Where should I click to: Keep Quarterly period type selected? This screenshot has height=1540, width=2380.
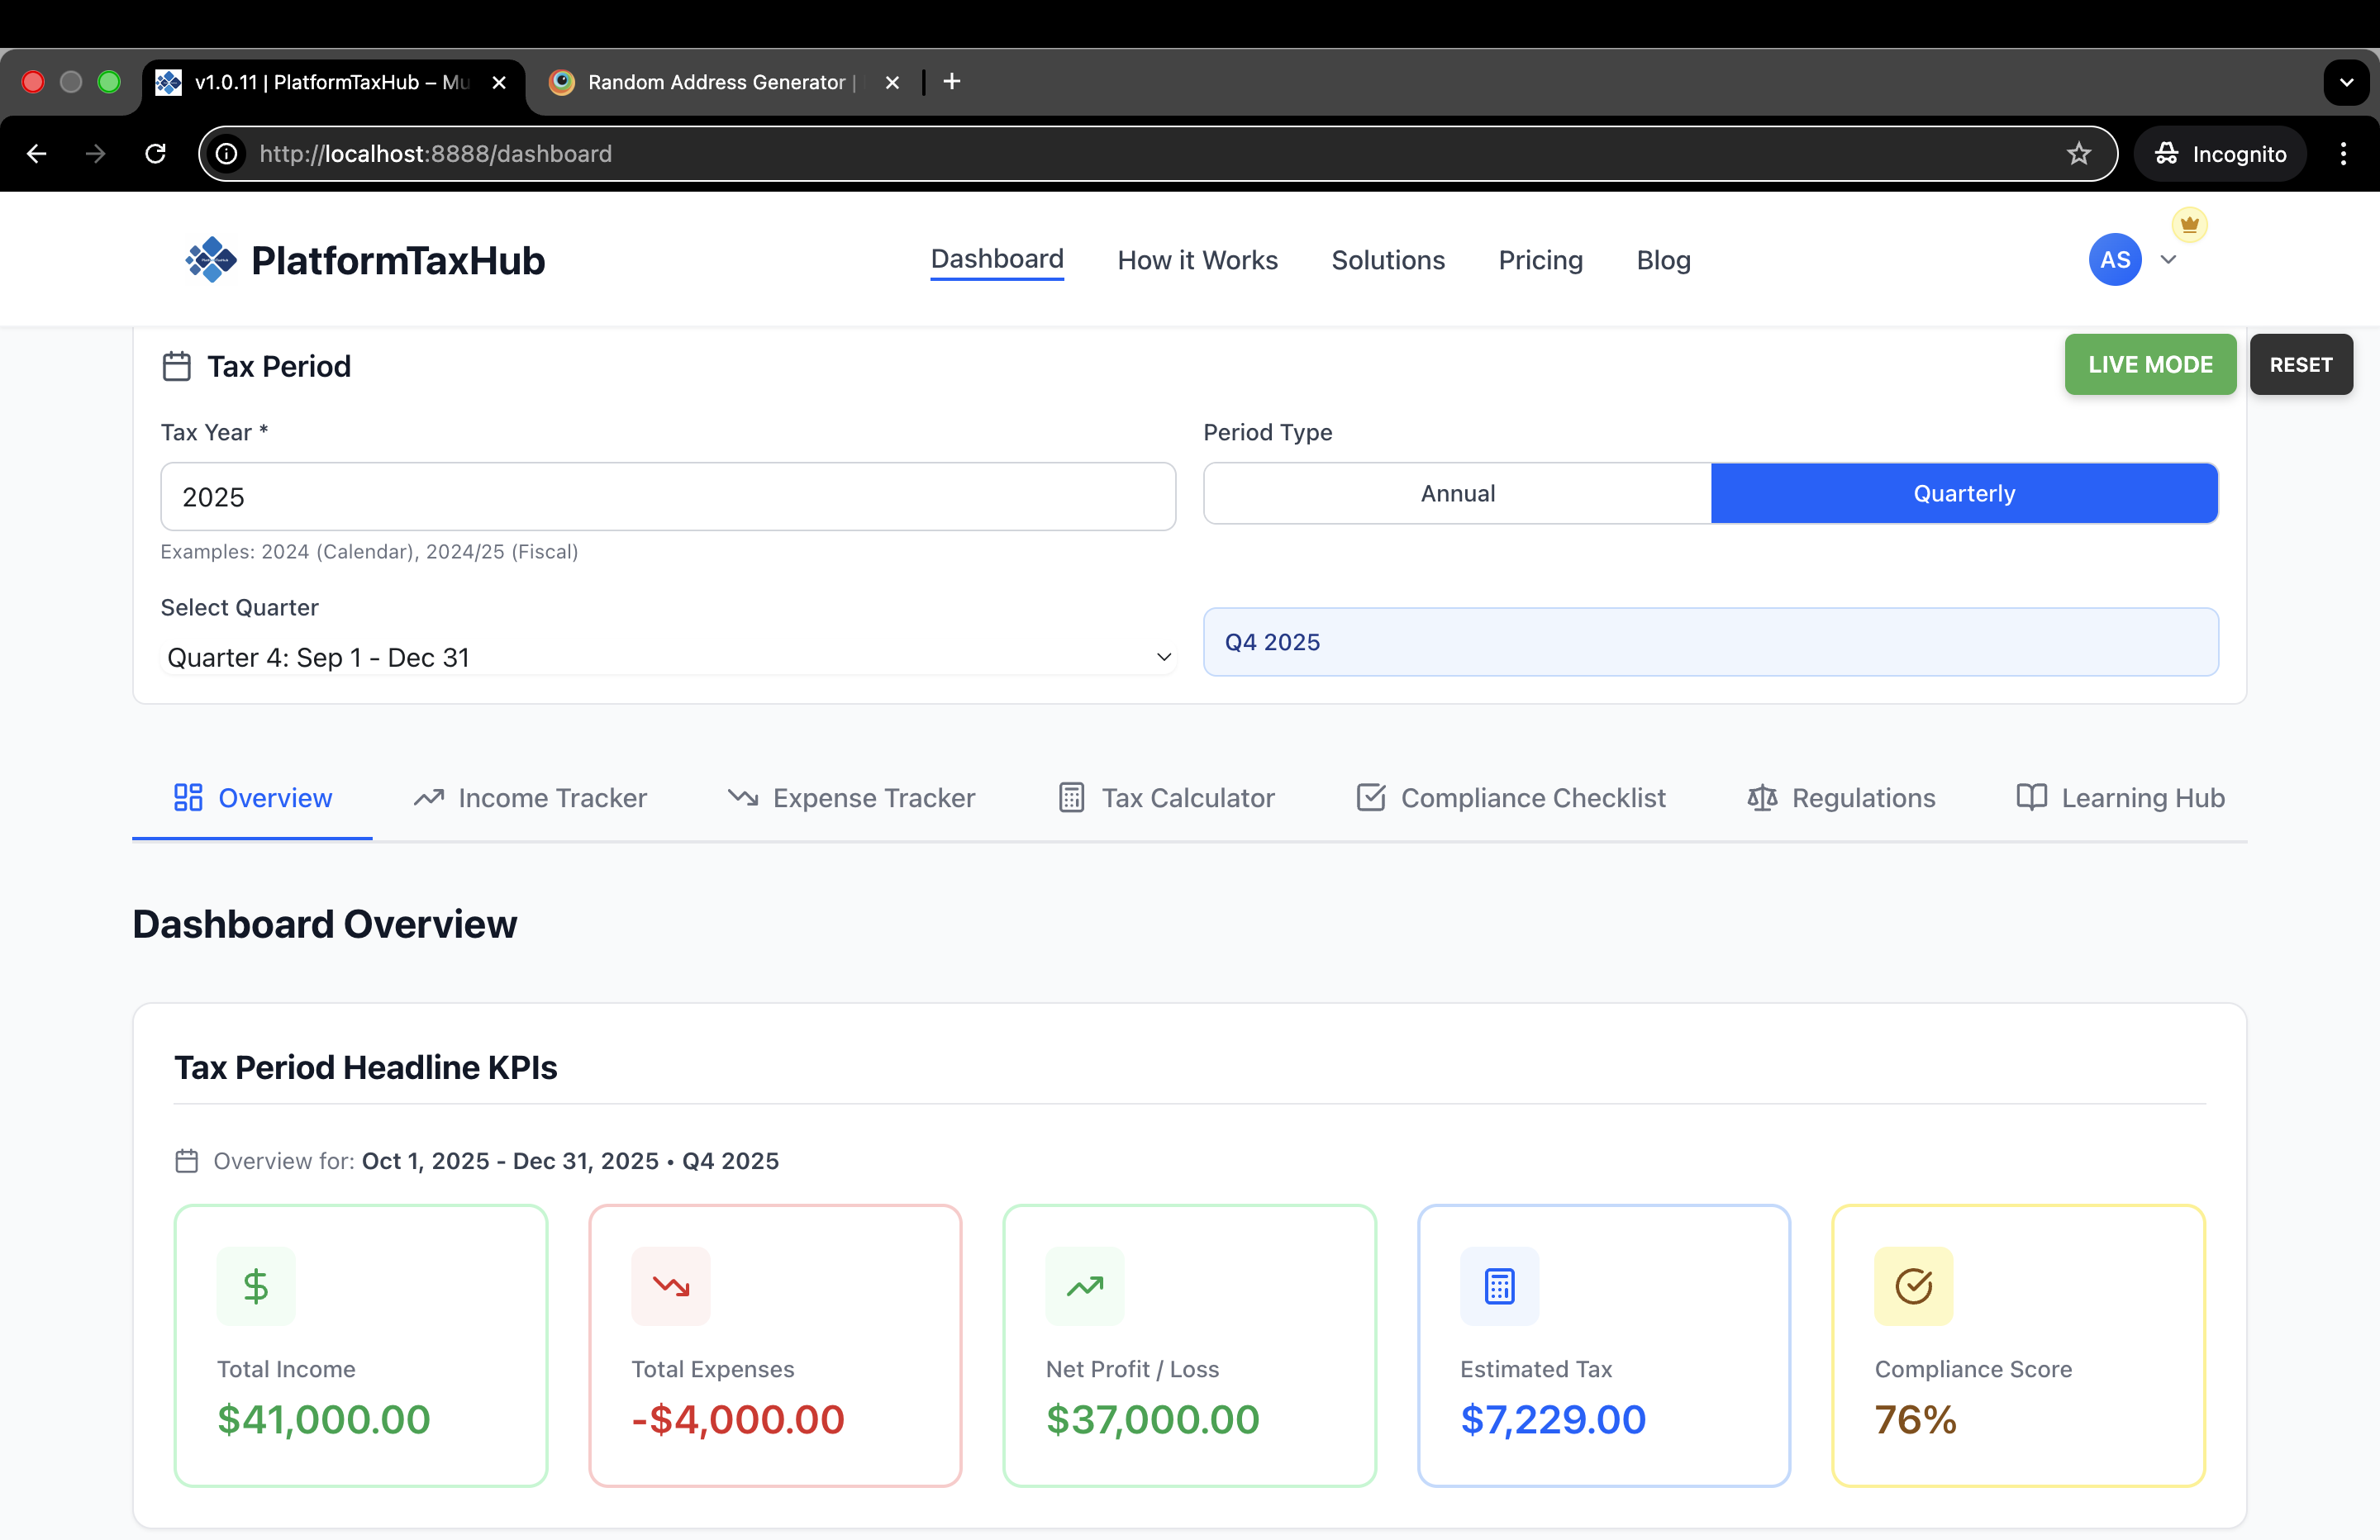[1963, 492]
